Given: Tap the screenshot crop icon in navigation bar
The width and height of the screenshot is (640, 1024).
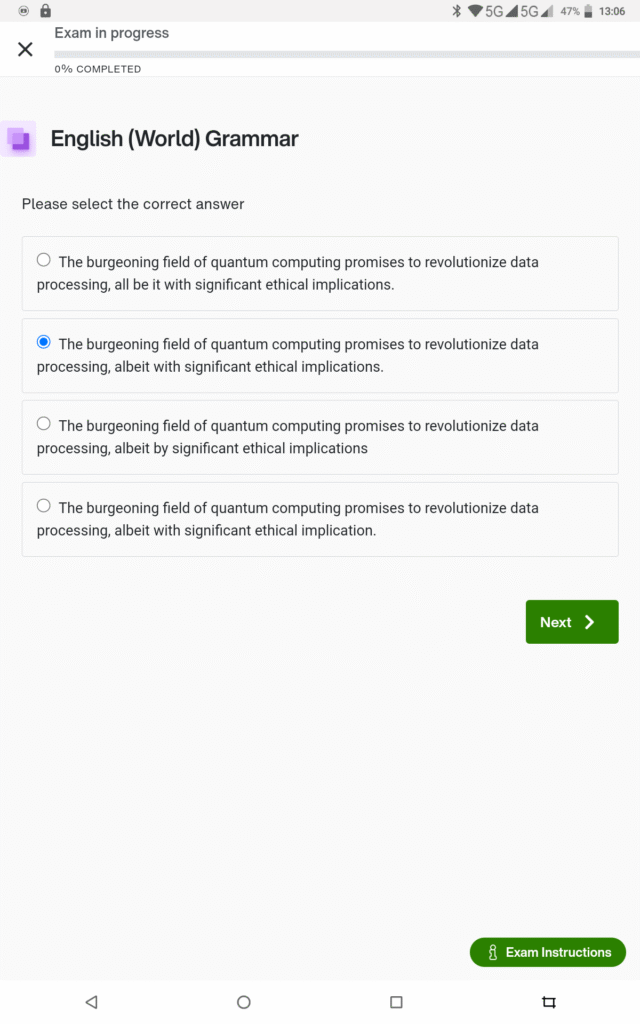Looking at the screenshot, I should (548, 1001).
